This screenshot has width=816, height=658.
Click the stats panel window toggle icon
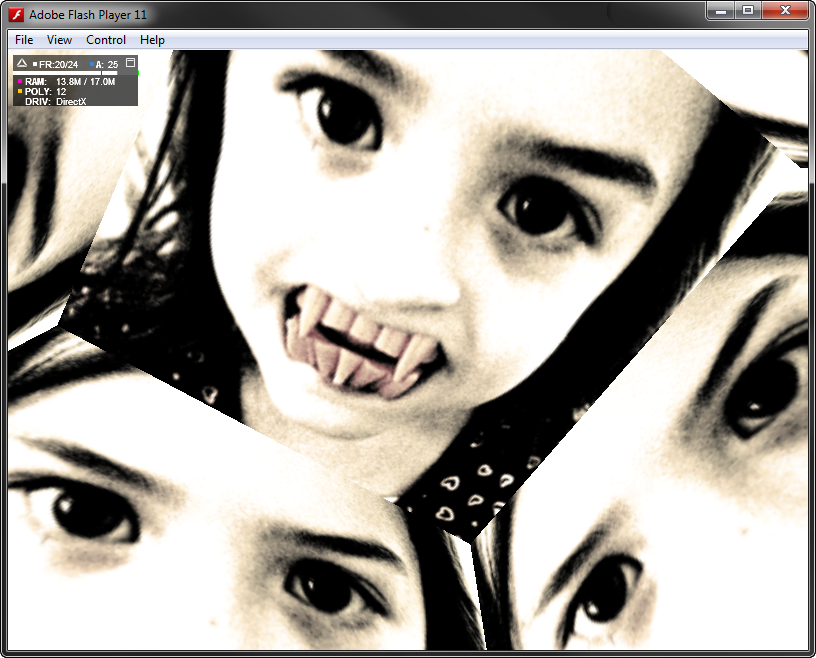tap(131, 62)
